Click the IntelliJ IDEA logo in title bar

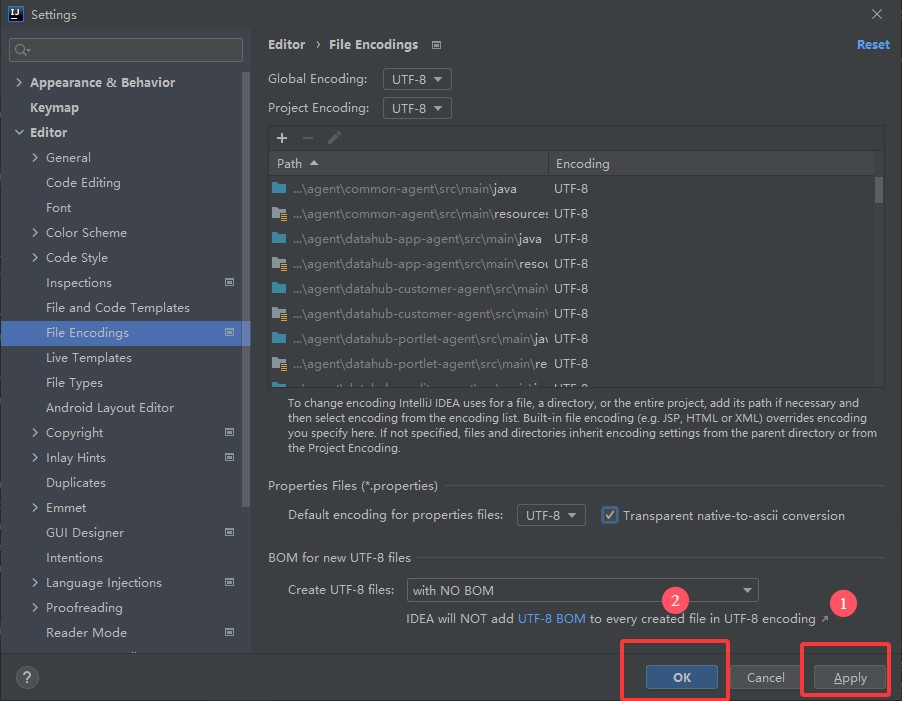pyautogui.click(x=16, y=14)
